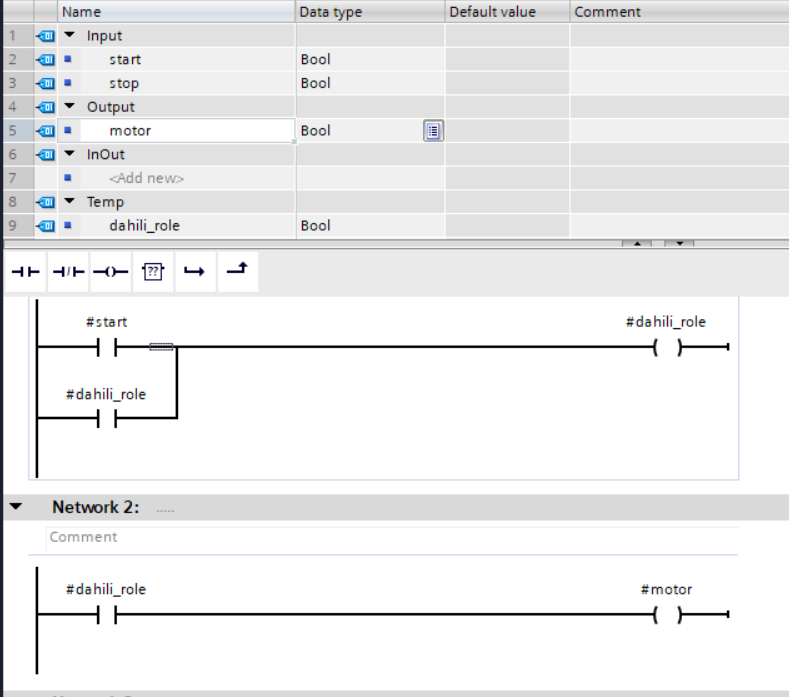The height and width of the screenshot is (697, 789).
Task: Click the interface pane collapse up arrow
Action: click(x=637, y=244)
